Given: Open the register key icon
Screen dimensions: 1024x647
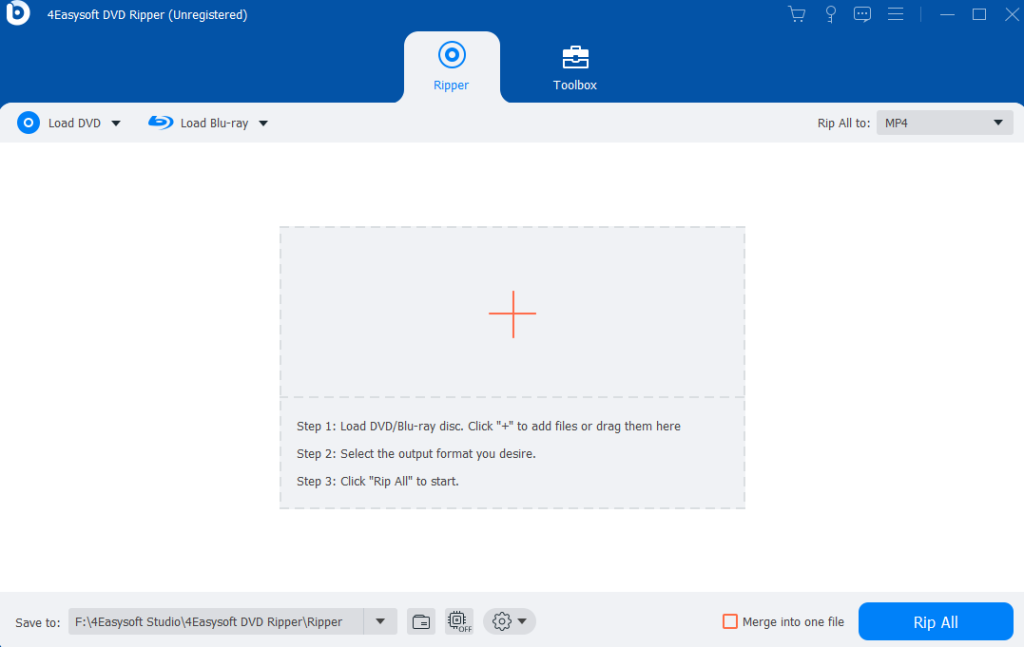Looking at the screenshot, I should click(829, 14).
